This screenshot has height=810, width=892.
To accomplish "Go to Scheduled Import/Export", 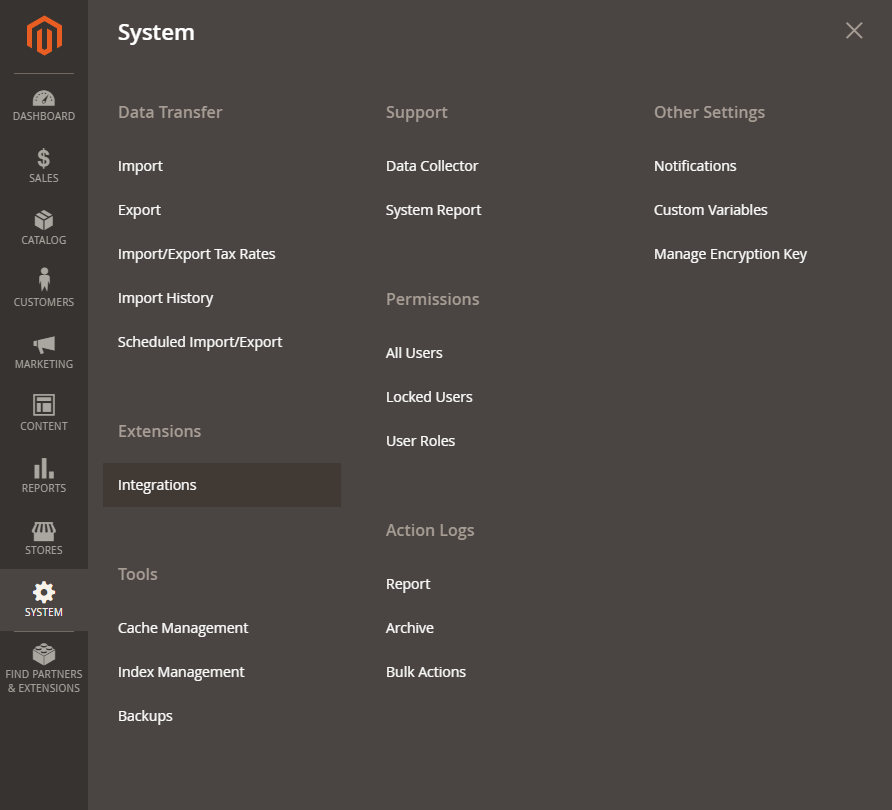I will coord(200,341).
